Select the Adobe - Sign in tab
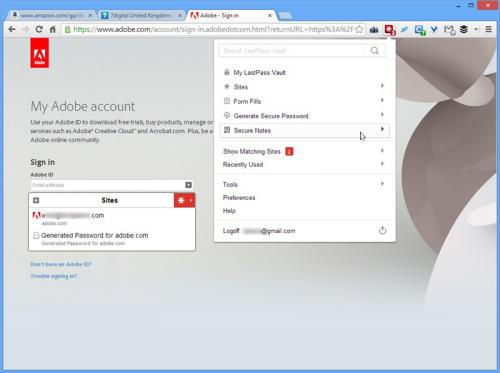500x373 pixels. [232, 15]
